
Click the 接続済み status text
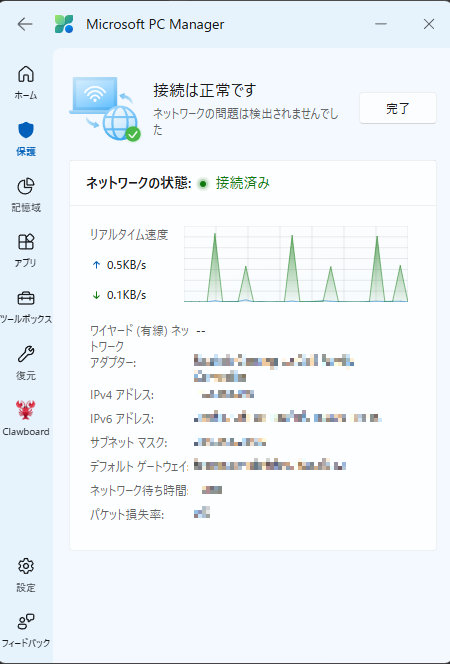click(243, 183)
